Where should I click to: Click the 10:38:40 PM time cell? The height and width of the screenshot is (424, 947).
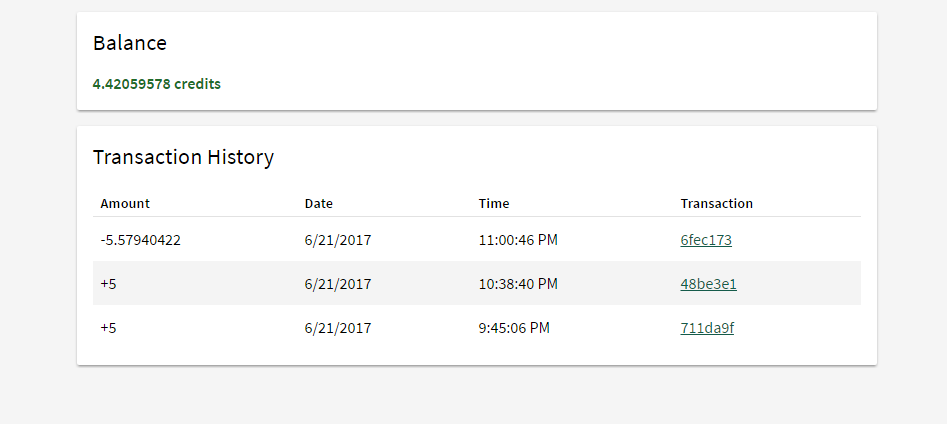pos(518,284)
